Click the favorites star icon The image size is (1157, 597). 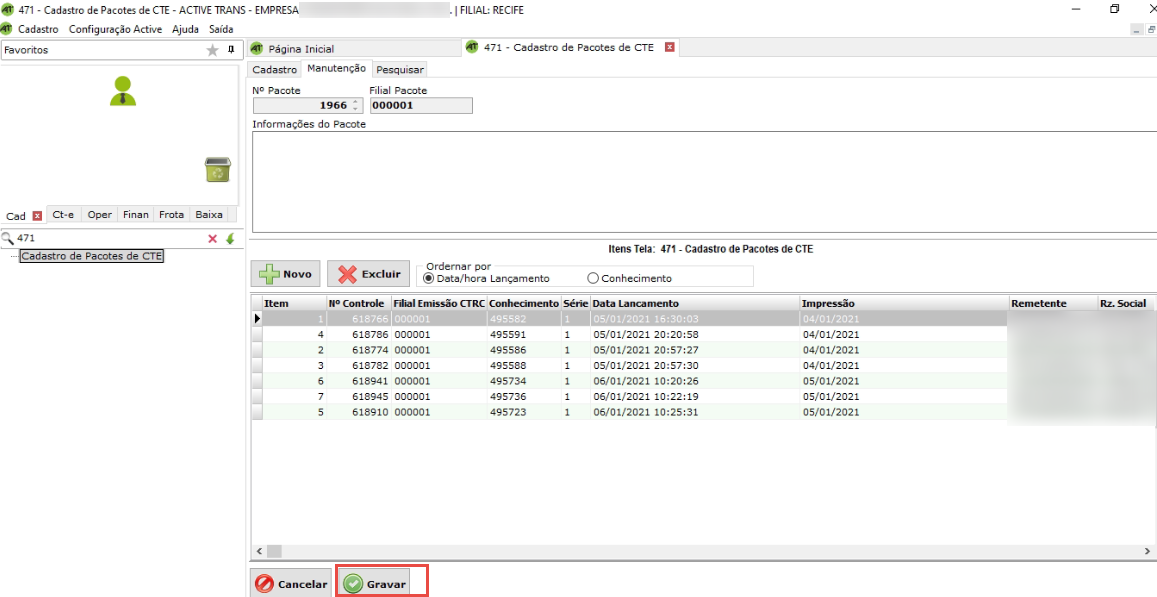(212, 50)
